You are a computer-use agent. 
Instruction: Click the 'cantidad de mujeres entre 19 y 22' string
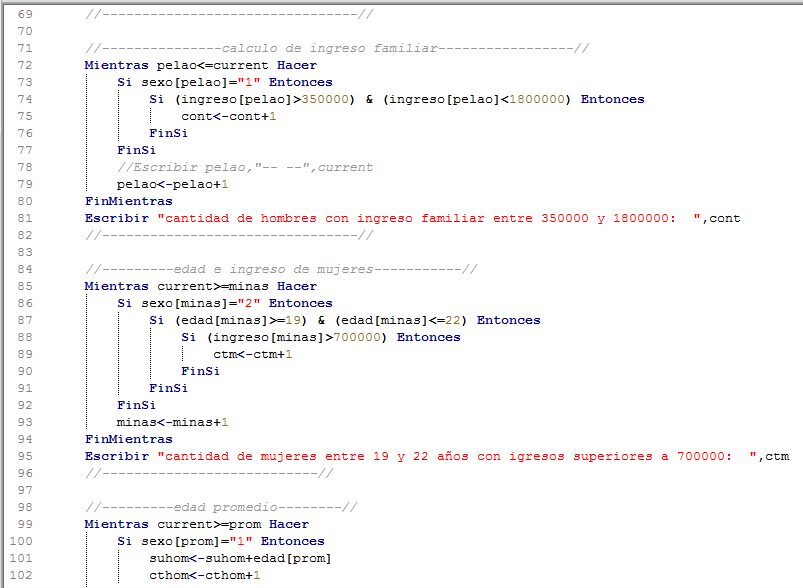coord(457,456)
